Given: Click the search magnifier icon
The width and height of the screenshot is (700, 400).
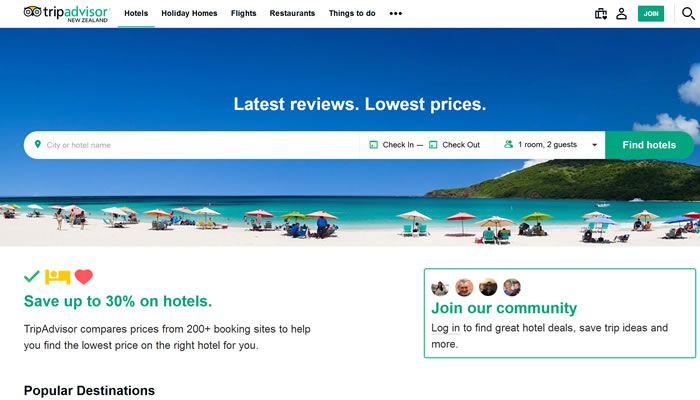Looking at the screenshot, I should point(688,13).
